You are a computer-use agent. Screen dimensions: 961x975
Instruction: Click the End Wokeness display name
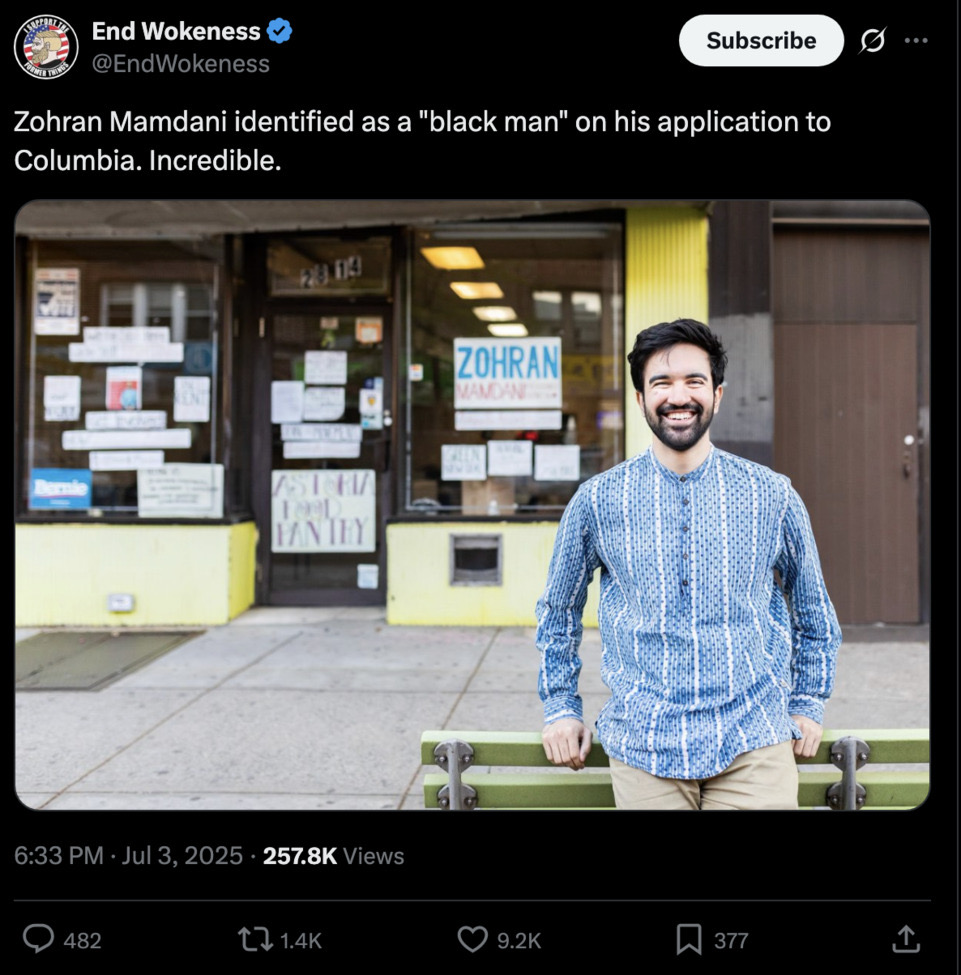point(176,31)
